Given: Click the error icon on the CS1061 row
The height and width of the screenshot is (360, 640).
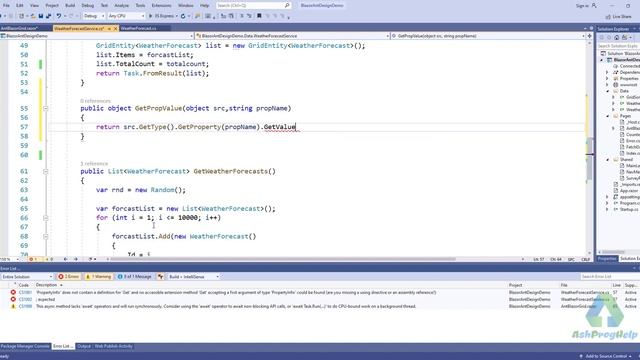Looking at the screenshot, I should 13,292.
